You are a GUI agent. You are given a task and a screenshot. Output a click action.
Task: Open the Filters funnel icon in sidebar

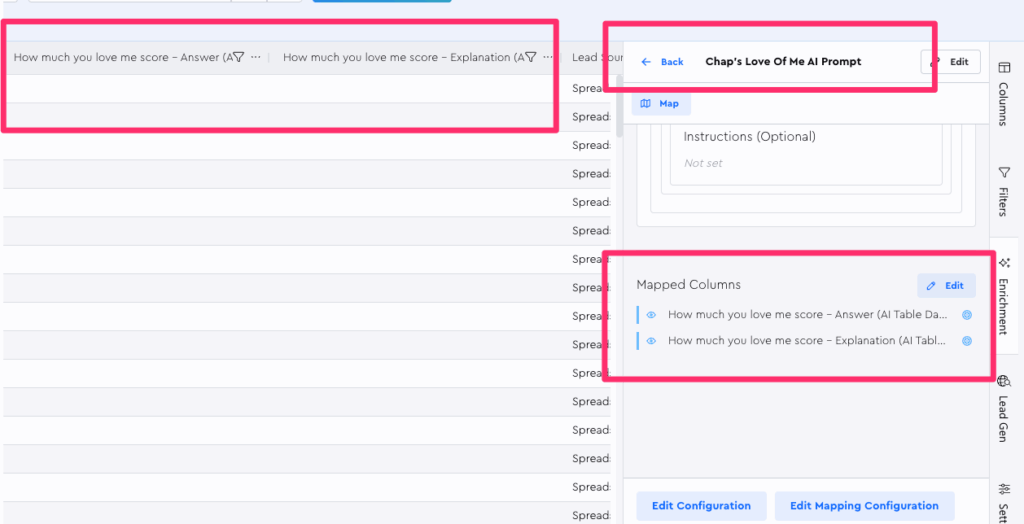click(x=1004, y=172)
